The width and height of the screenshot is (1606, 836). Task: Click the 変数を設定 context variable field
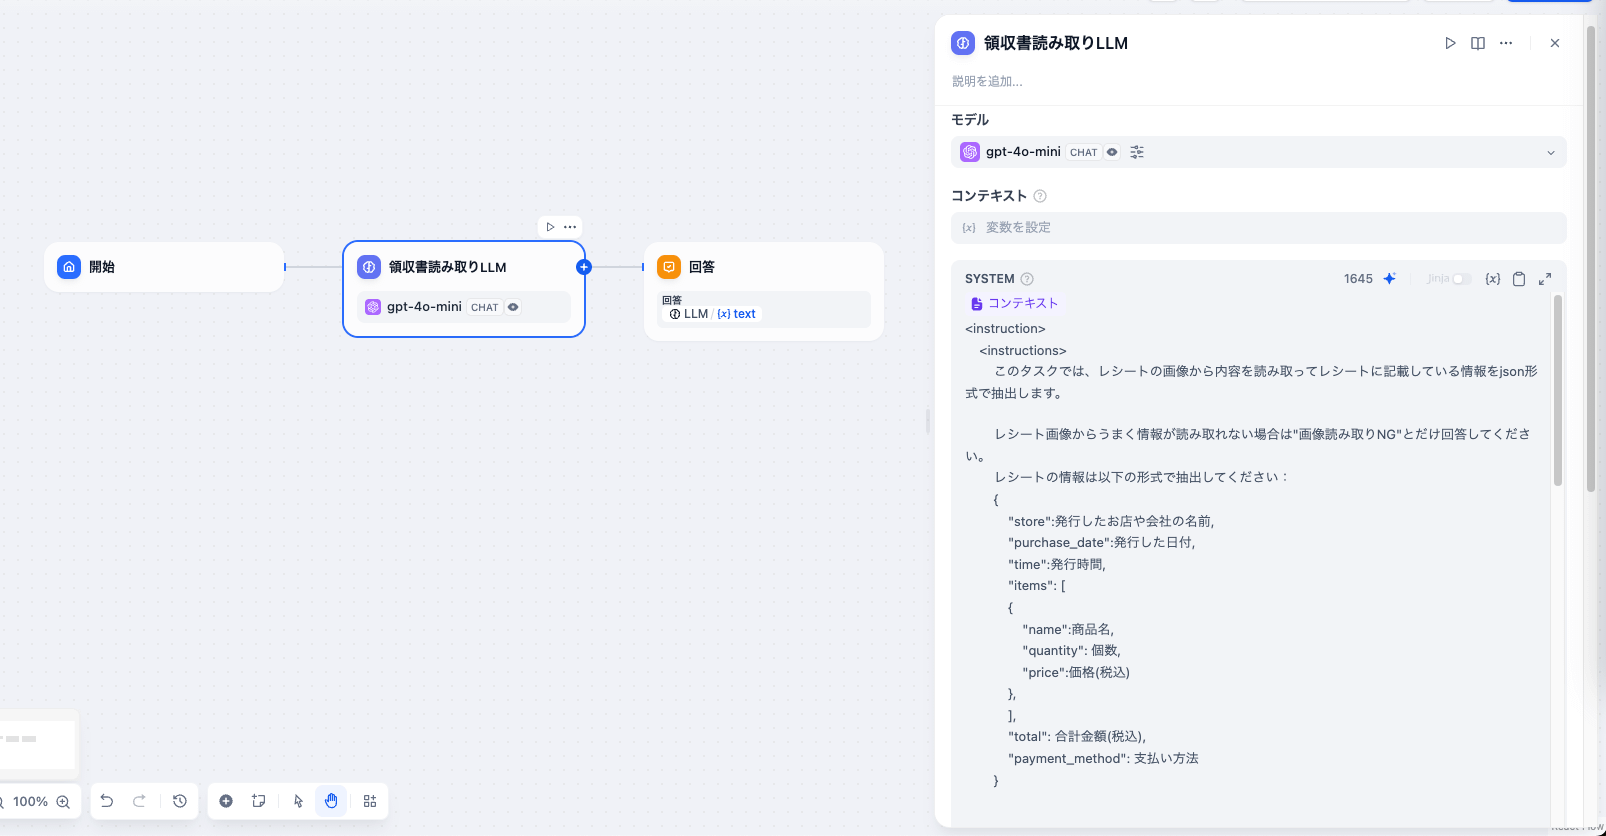click(1258, 228)
